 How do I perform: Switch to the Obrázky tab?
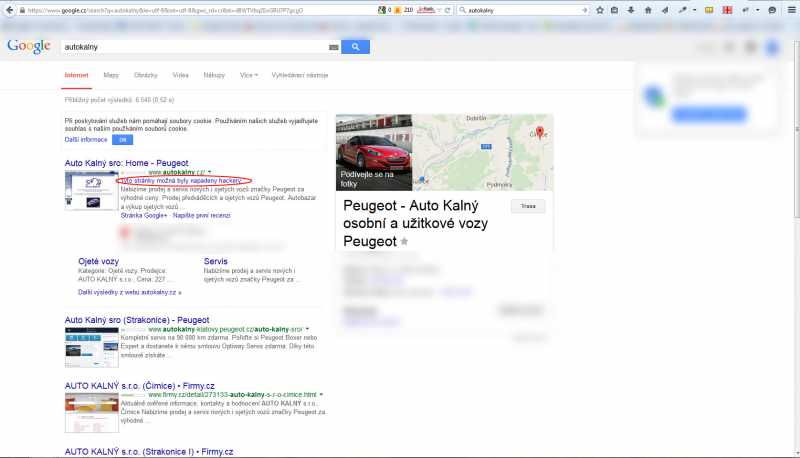pos(146,75)
